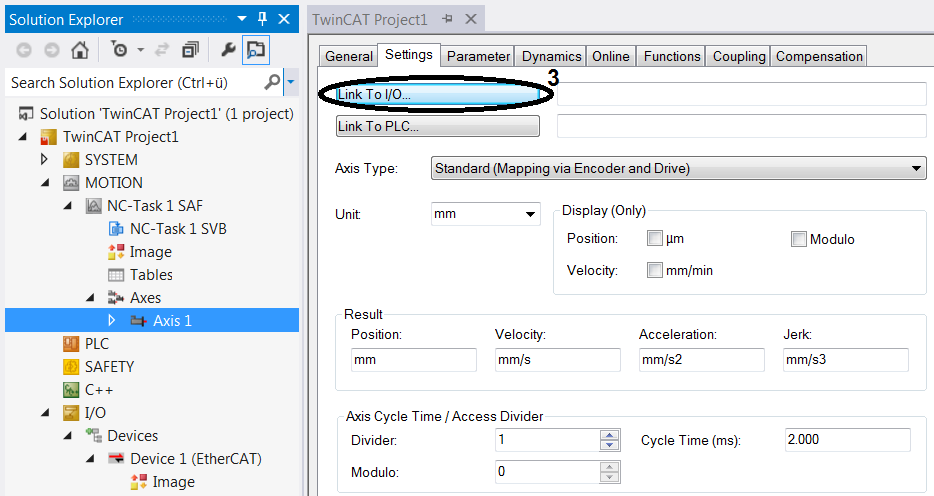Collapse the NC-Task 1 SAF node
Screen dimensions: 934x496
(68, 206)
